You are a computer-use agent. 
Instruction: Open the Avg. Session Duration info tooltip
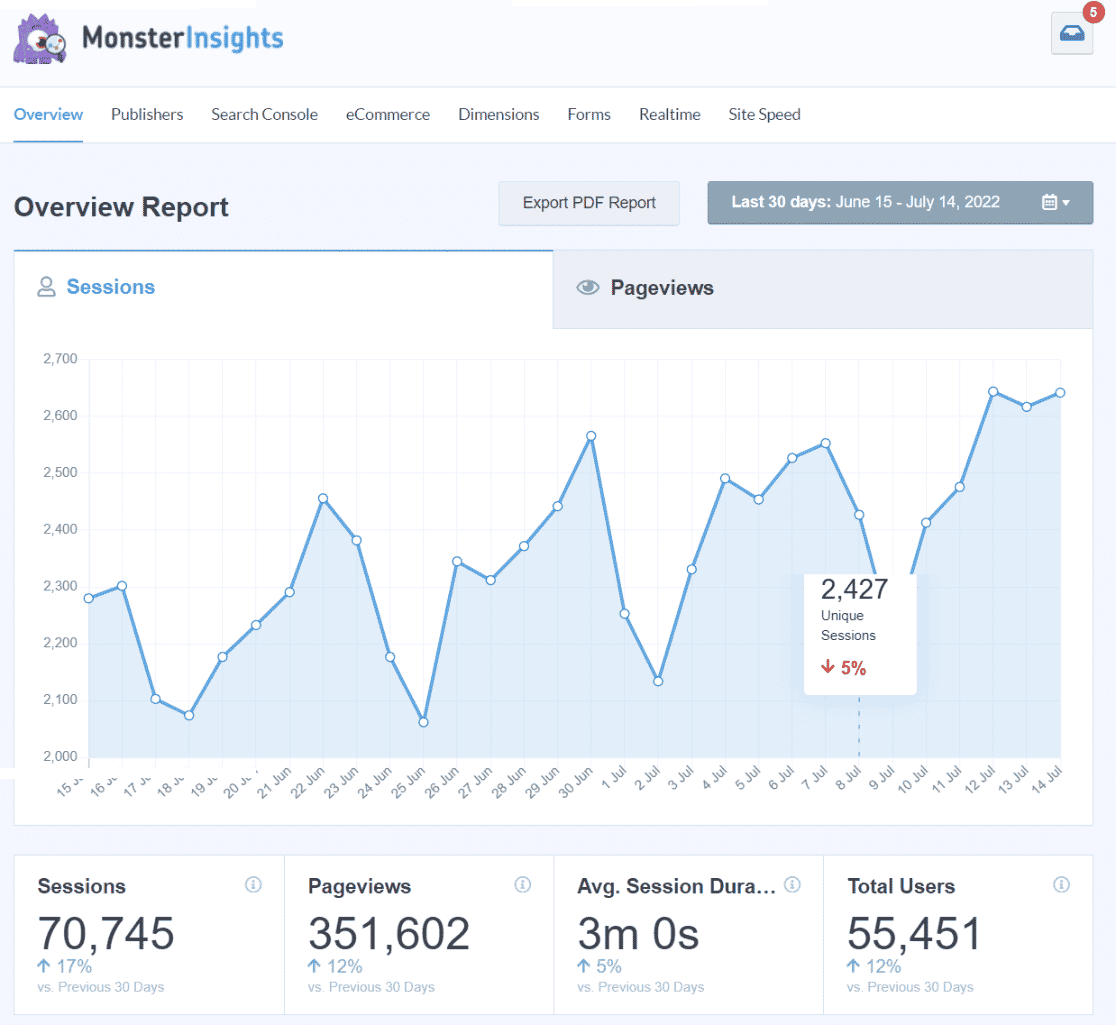(791, 885)
